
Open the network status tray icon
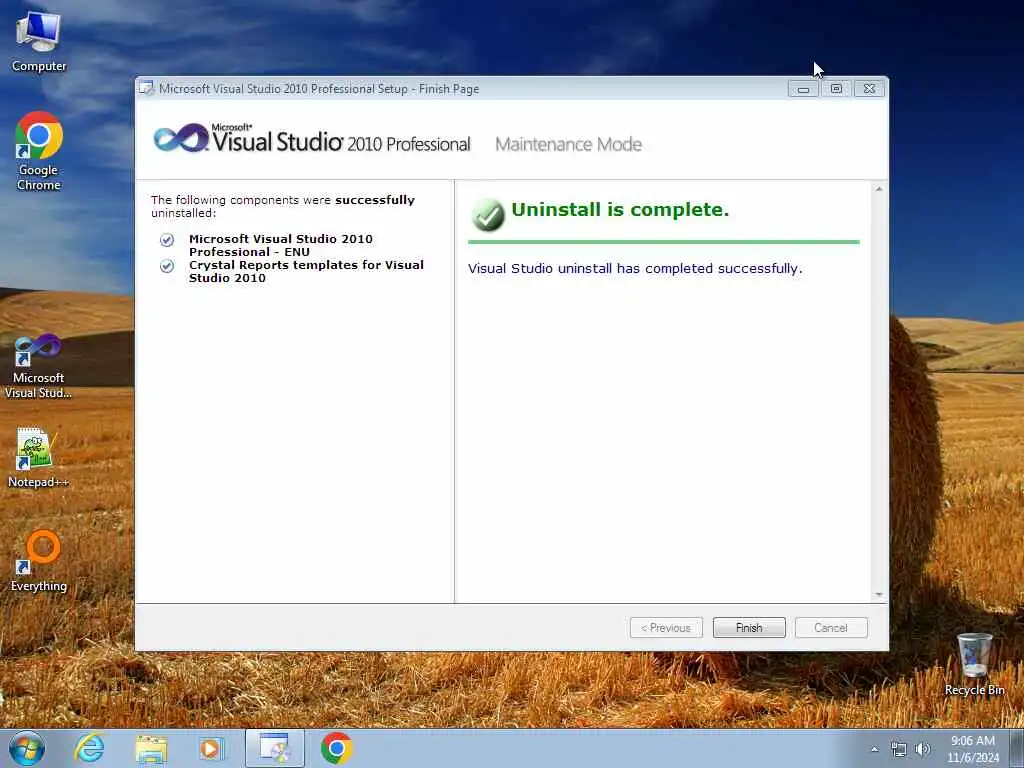click(x=899, y=749)
